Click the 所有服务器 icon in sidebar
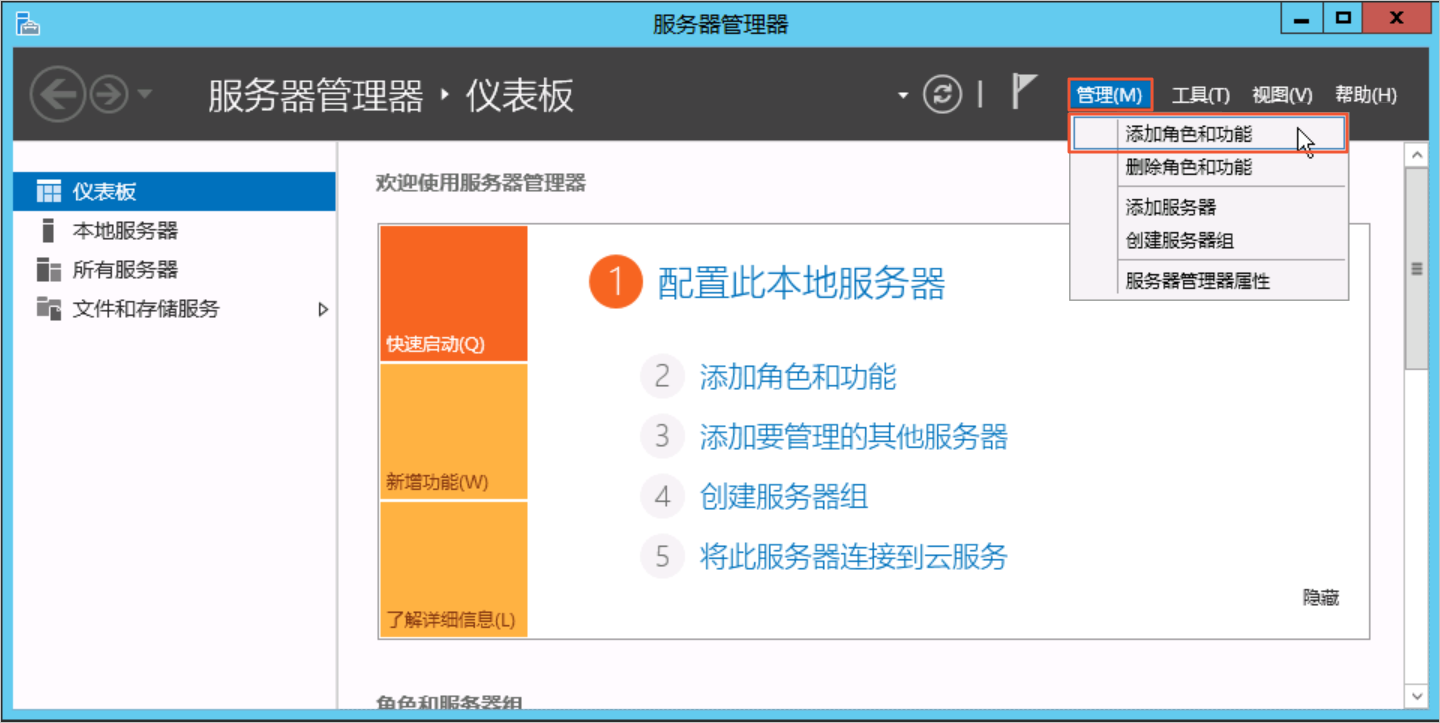Screen dimensions: 1440x723 48,270
